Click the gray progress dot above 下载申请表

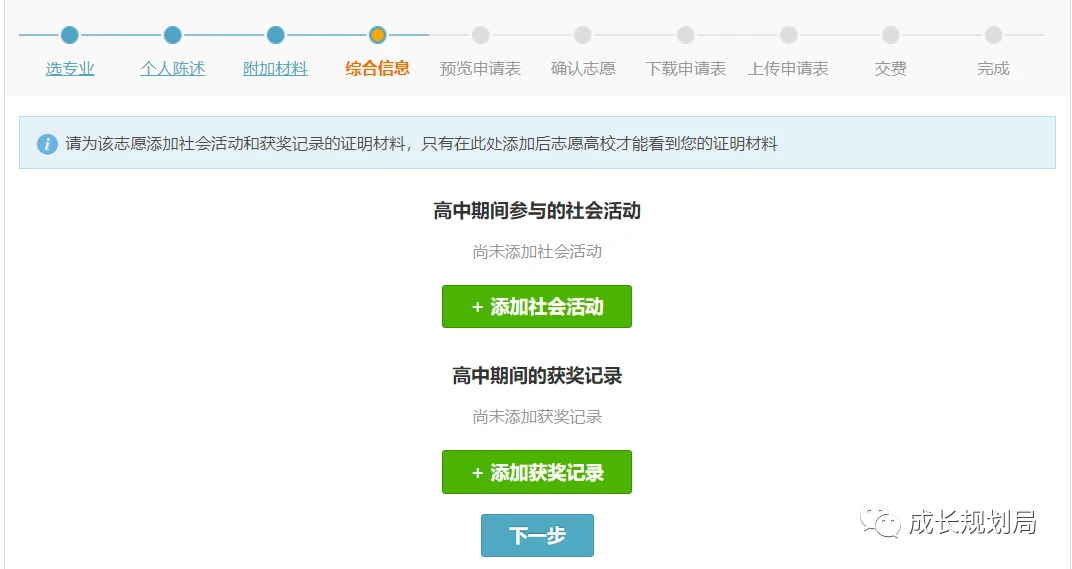[686, 35]
